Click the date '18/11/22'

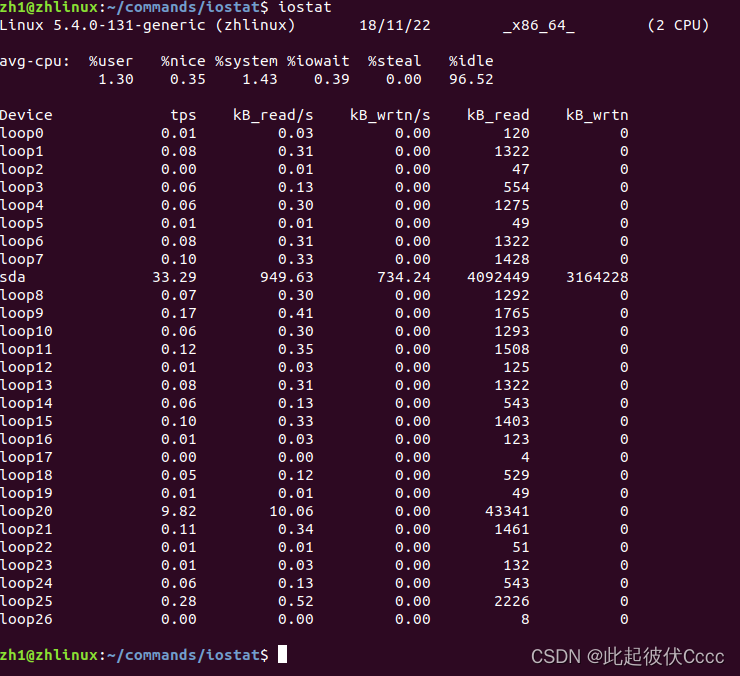click(395, 25)
